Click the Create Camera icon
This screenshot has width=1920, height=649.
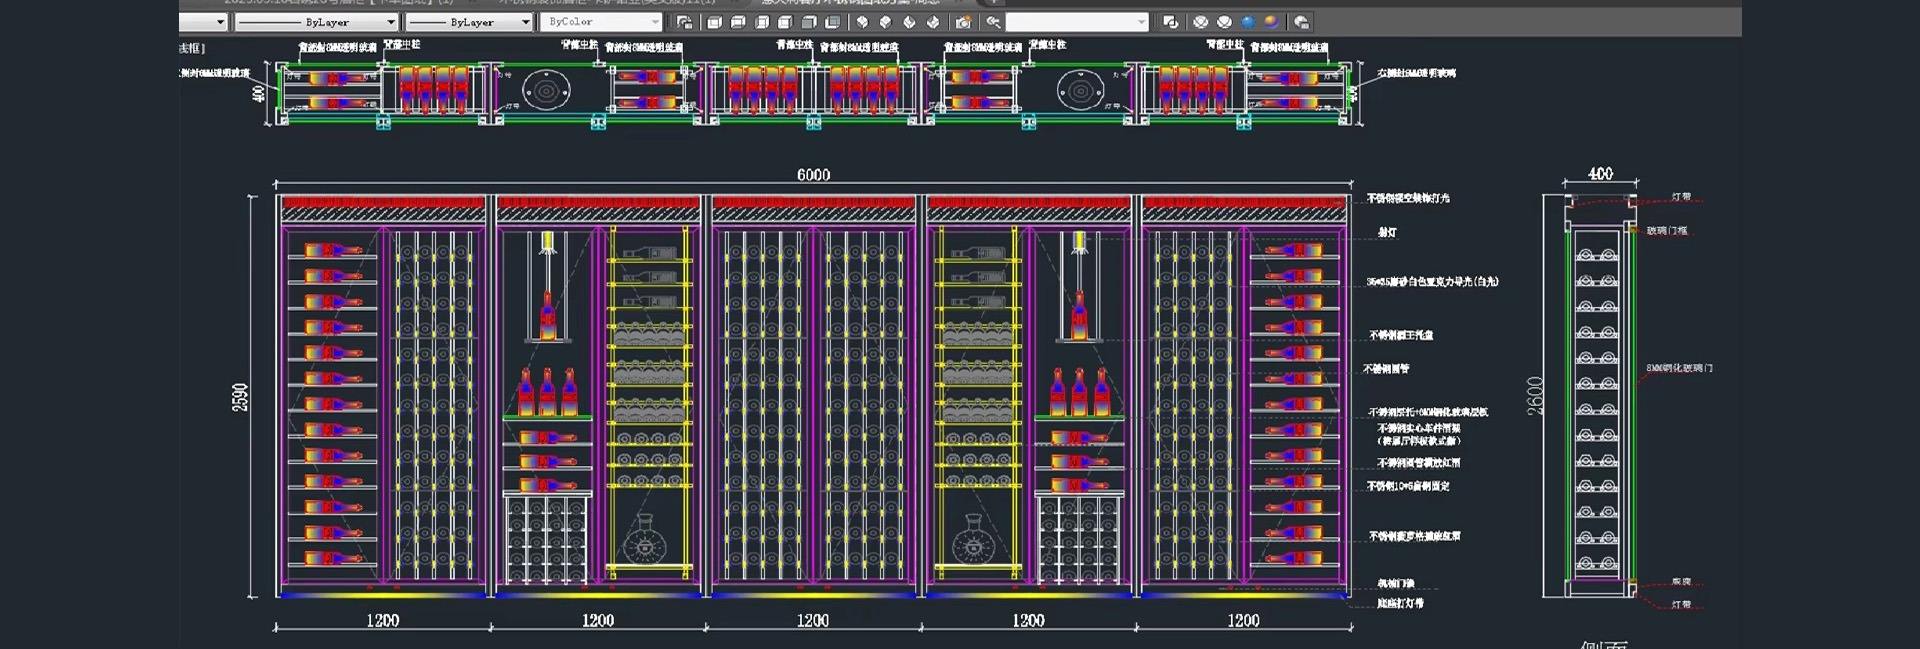pyautogui.click(x=963, y=22)
